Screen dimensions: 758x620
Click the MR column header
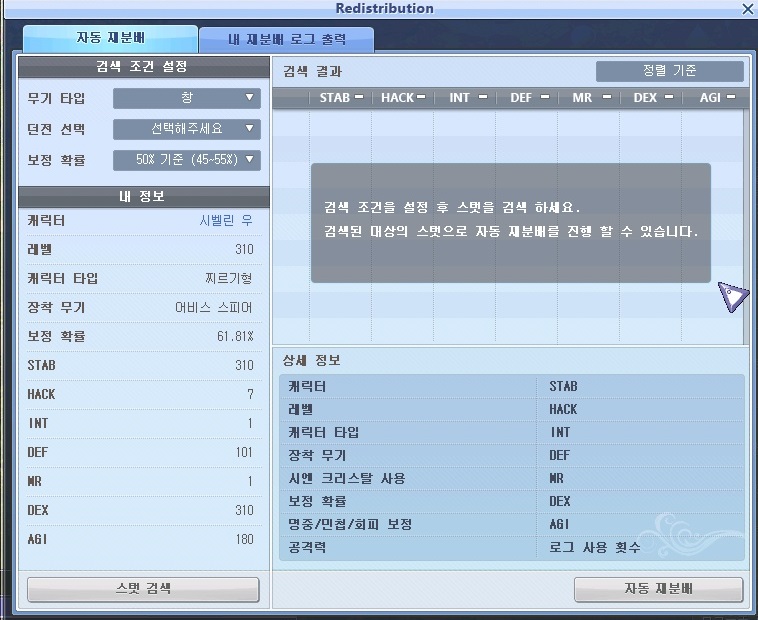pos(582,98)
